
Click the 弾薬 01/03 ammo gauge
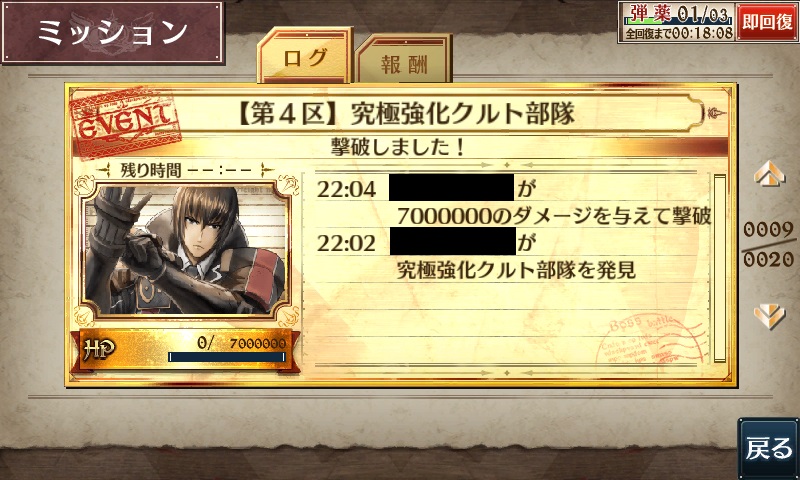pyautogui.click(x=677, y=14)
